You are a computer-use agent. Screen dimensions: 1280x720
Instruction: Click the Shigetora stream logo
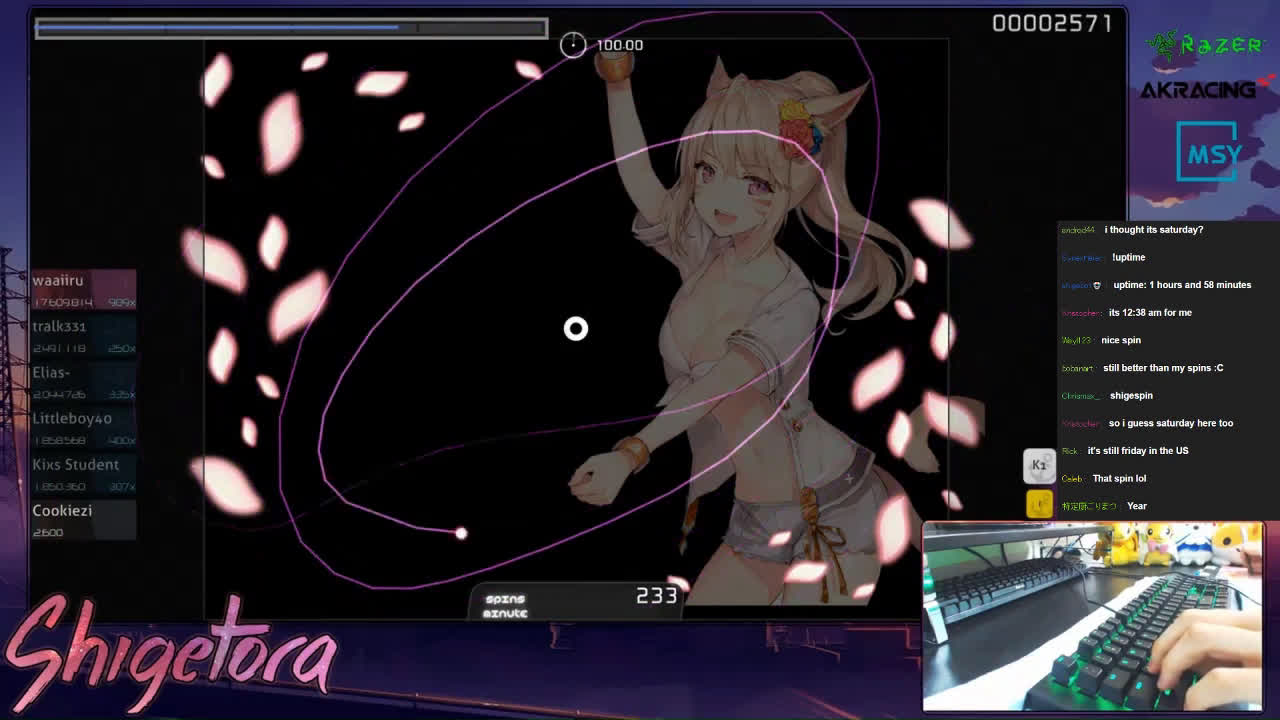click(x=170, y=655)
